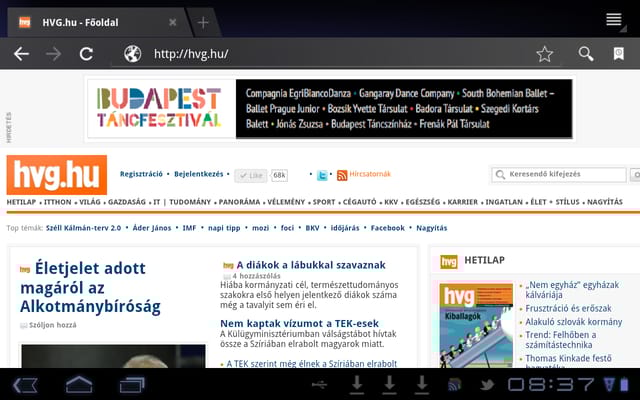
Task: Open article Nem kaptak vízumot a TEK-esek
Action: pos(299,324)
